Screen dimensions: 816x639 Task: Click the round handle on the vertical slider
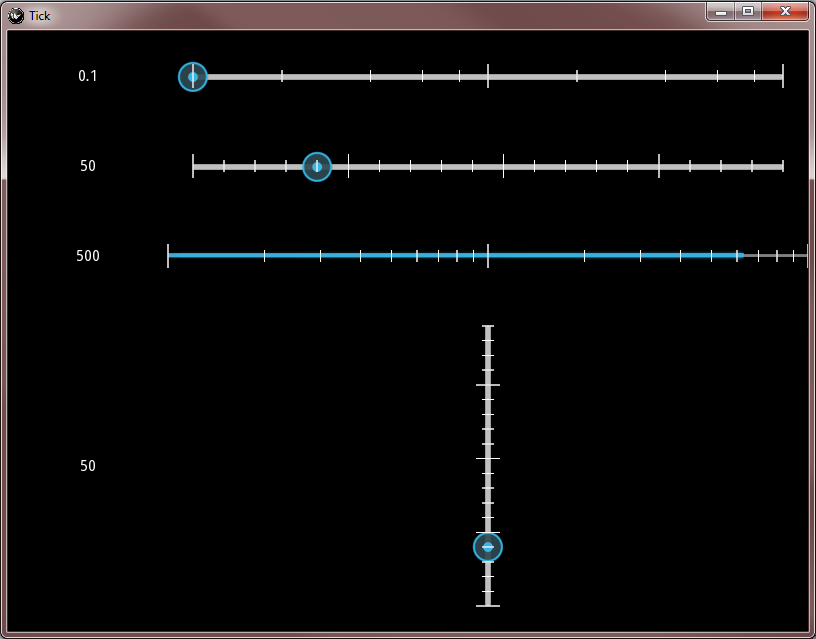pyautogui.click(x=488, y=547)
